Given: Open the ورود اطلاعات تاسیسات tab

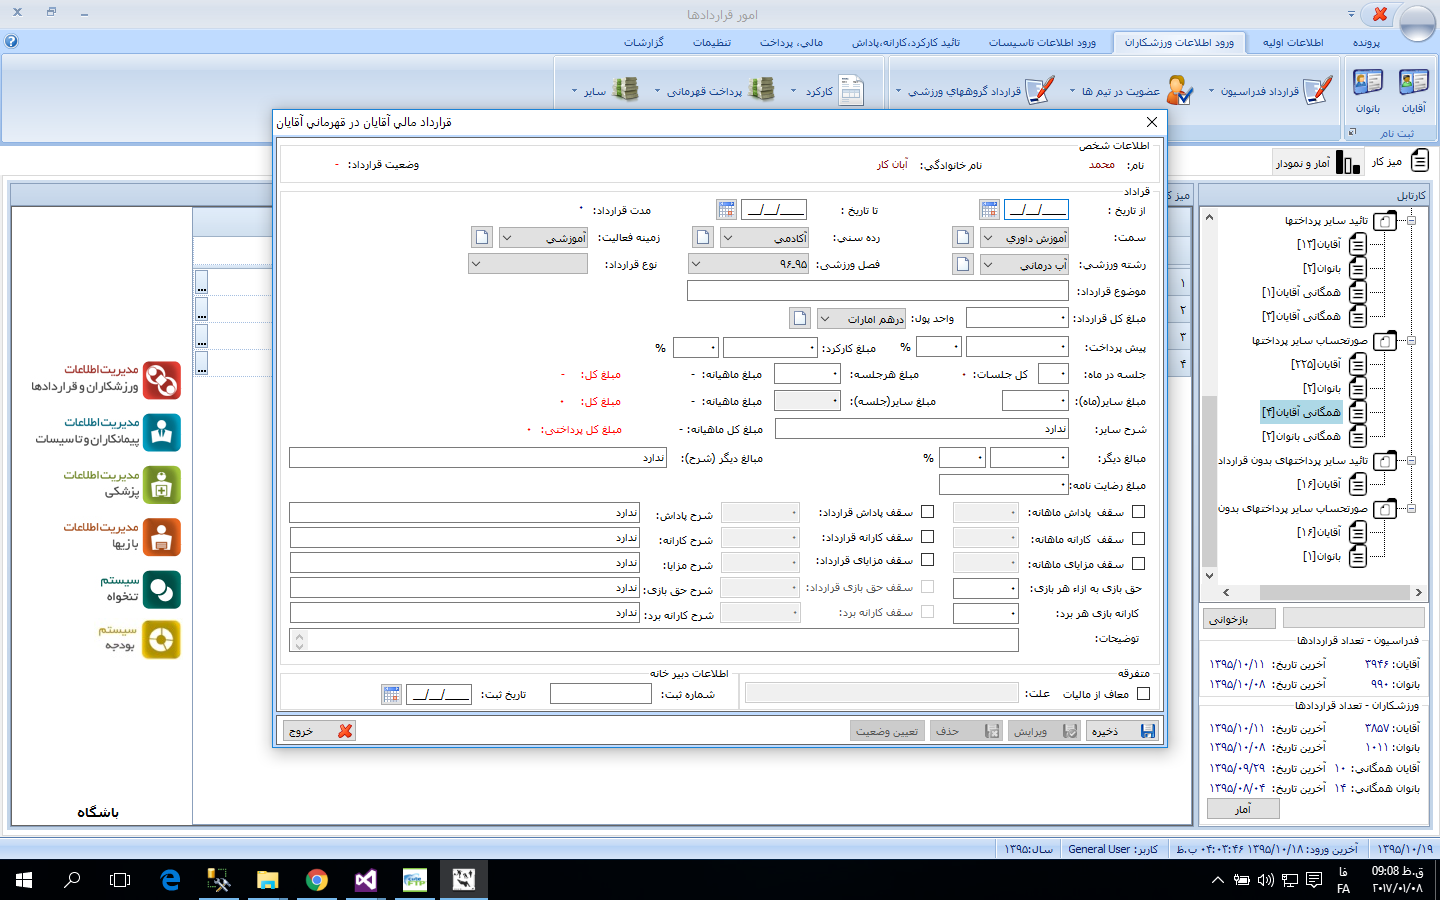Looking at the screenshot, I should tap(1042, 42).
